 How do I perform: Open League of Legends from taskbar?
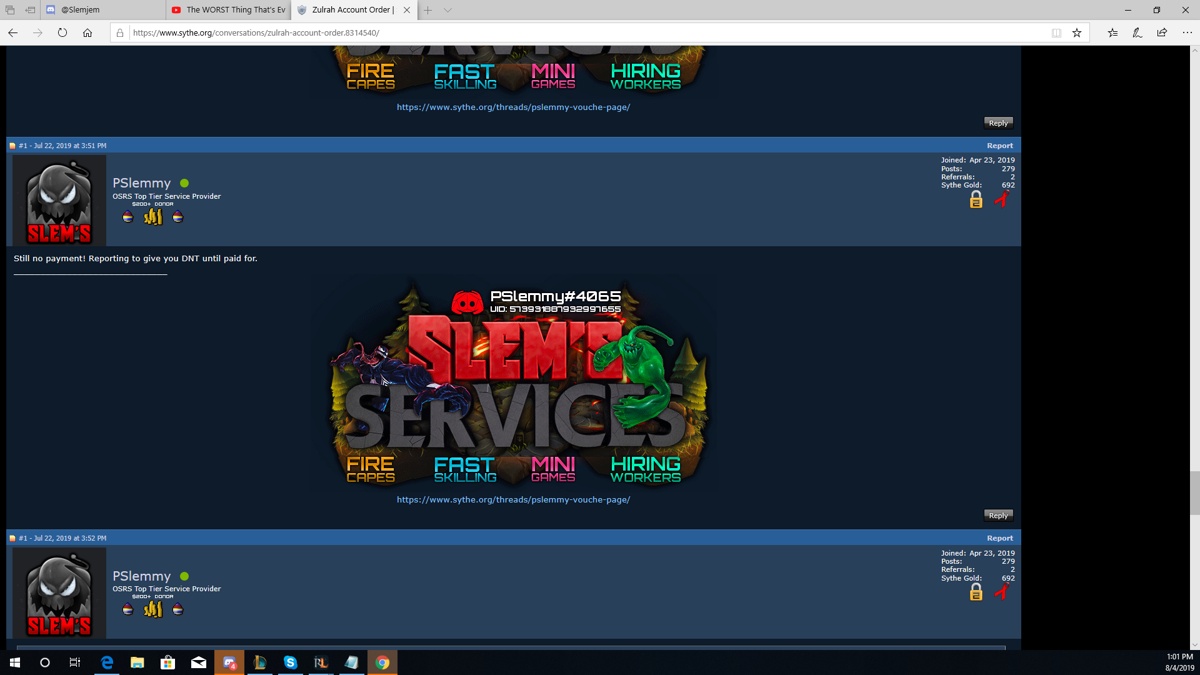pos(259,662)
